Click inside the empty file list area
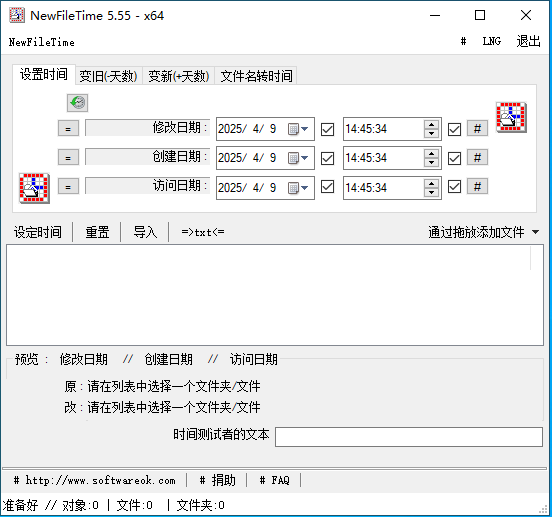Viewport: 552px width, 517px height. 275,295
